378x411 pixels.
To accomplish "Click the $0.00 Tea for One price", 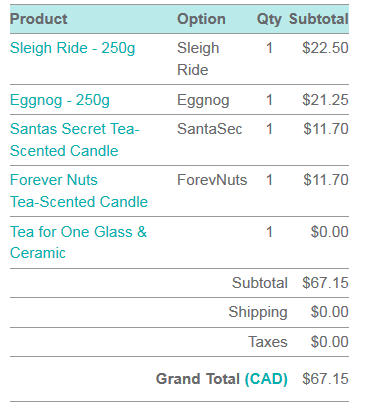I will pos(329,232).
